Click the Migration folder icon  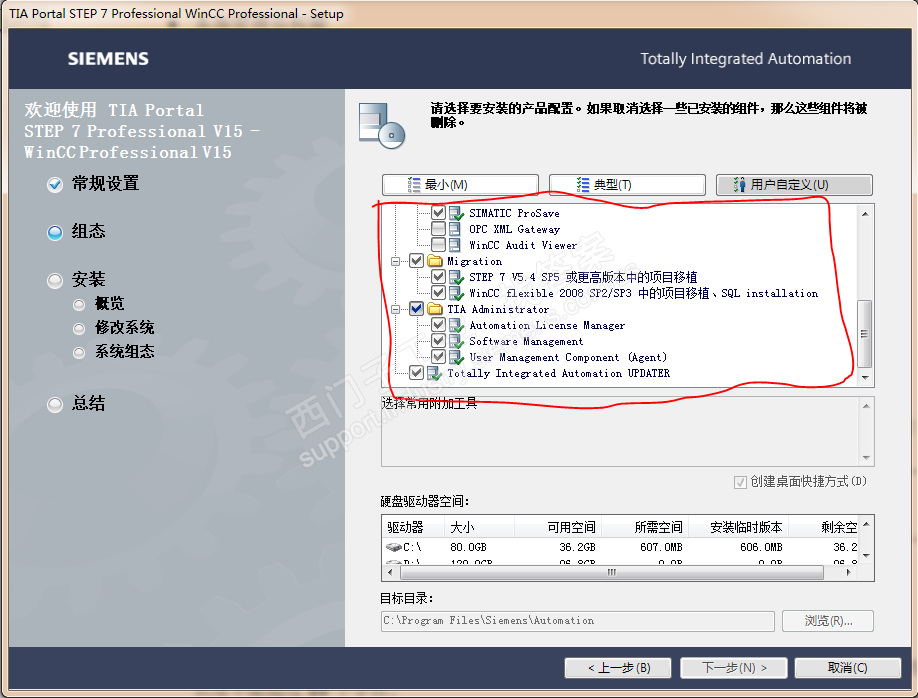pos(434,261)
